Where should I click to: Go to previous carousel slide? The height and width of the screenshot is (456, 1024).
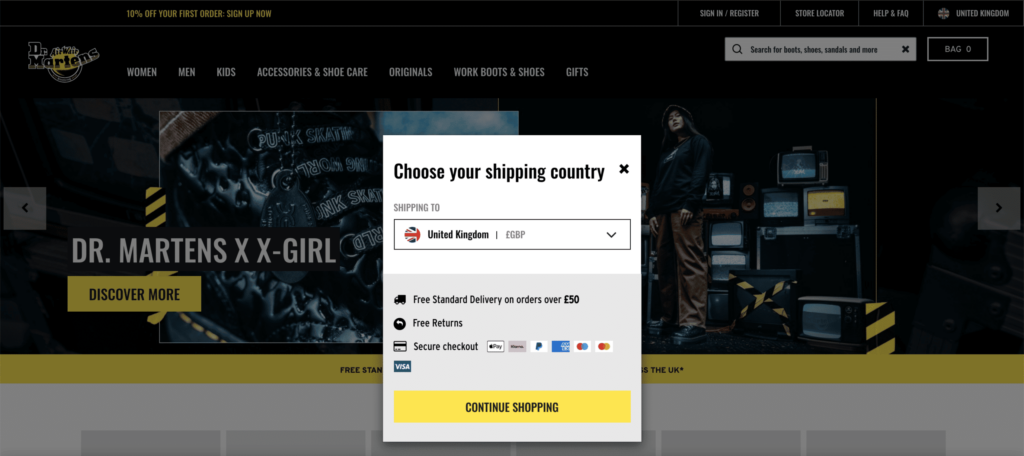click(x=25, y=208)
